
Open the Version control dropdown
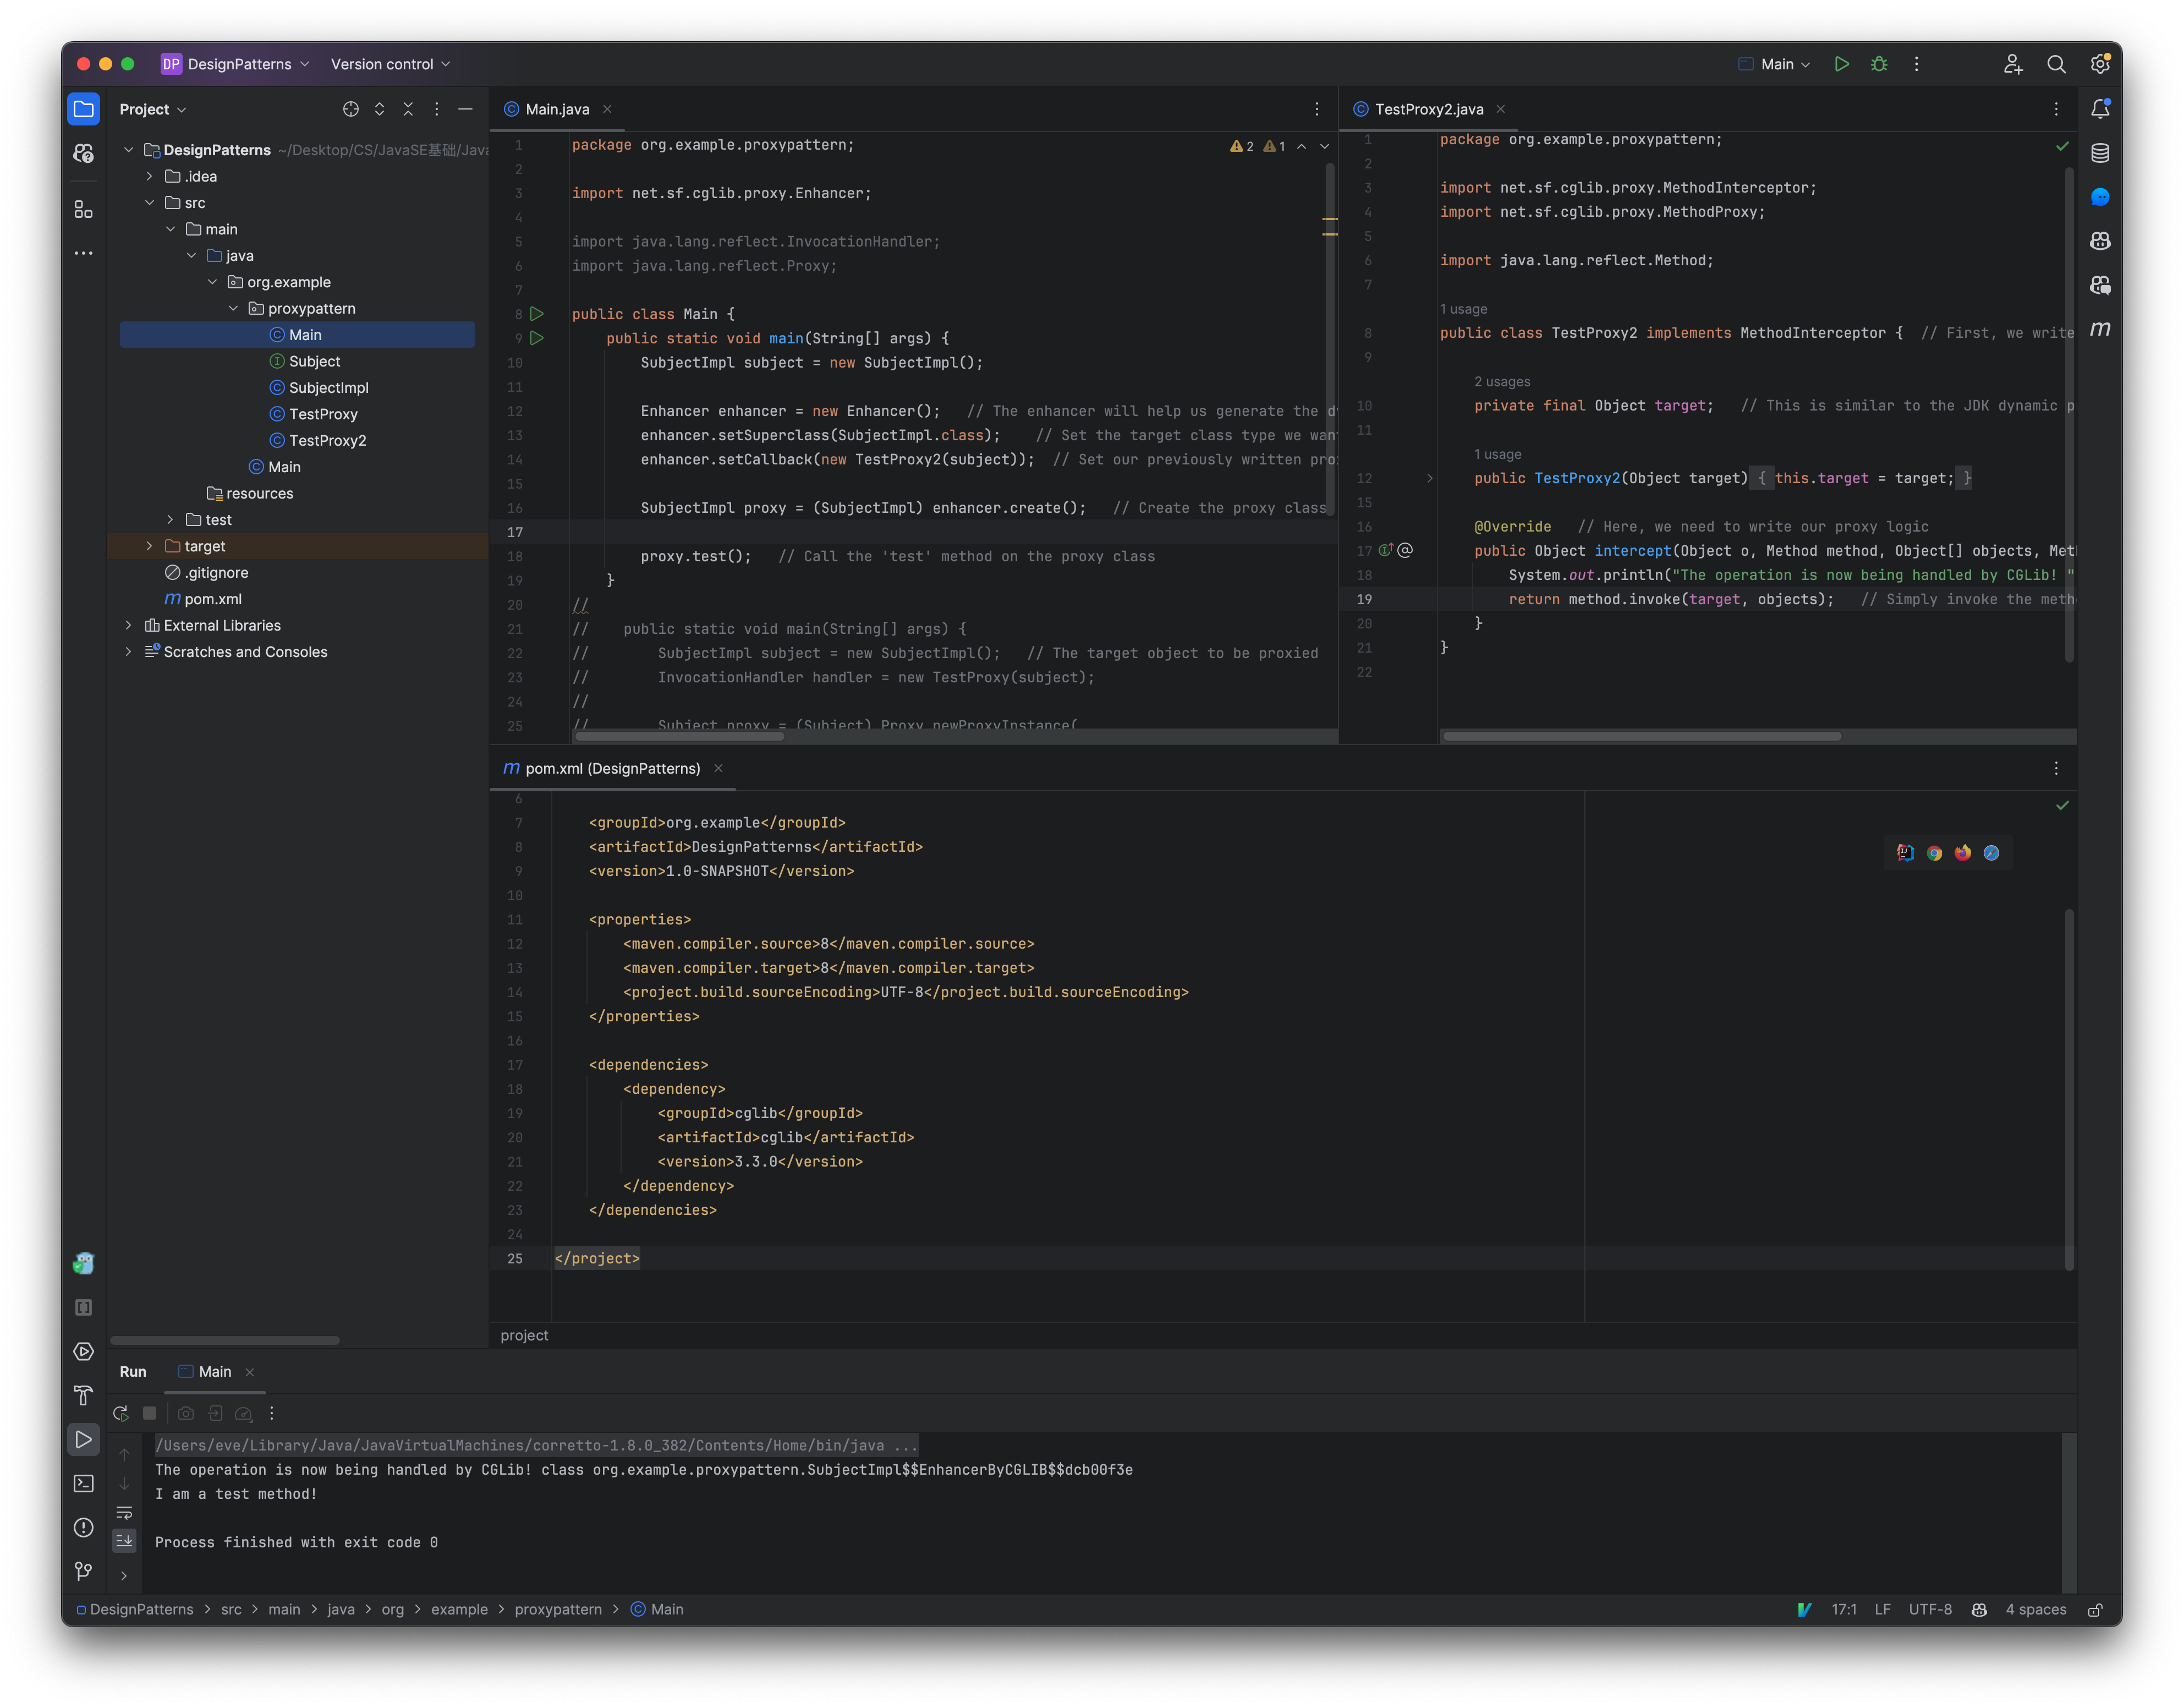click(x=390, y=64)
